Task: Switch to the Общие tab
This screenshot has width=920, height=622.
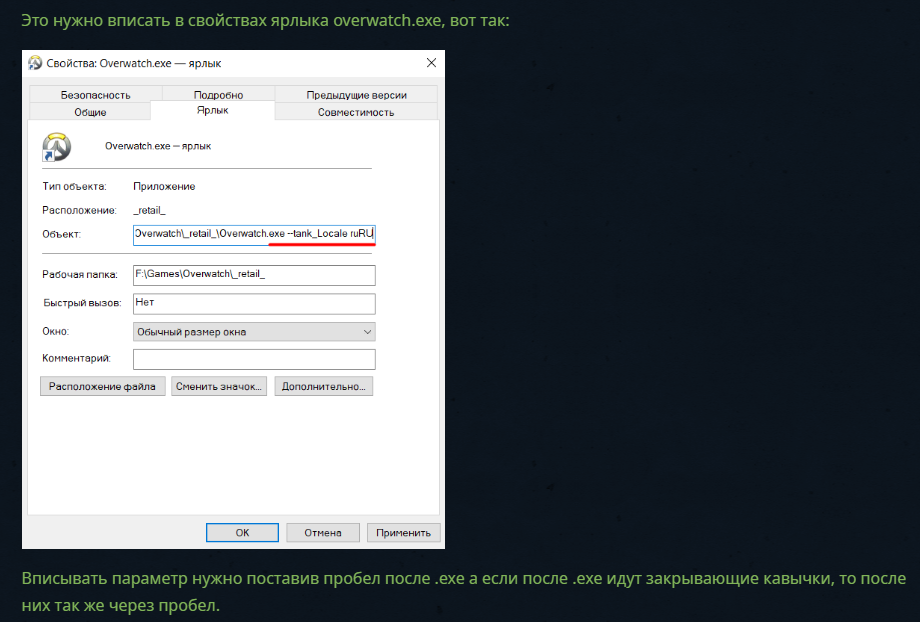Action: [90, 112]
